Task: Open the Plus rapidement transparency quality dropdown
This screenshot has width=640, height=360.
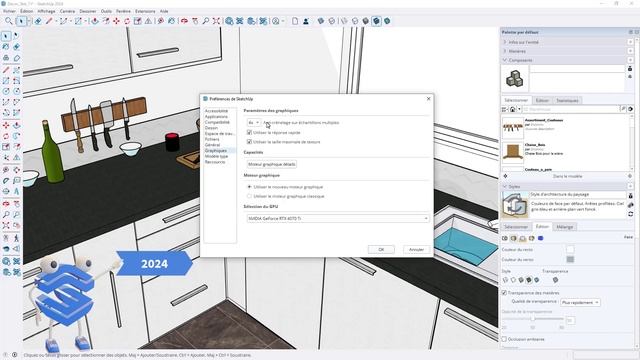Action: click(580, 302)
